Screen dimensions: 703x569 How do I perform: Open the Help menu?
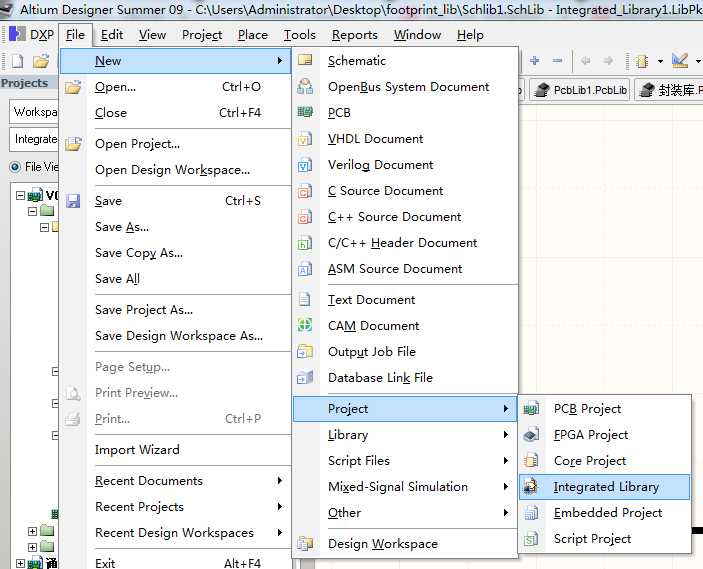470,35
